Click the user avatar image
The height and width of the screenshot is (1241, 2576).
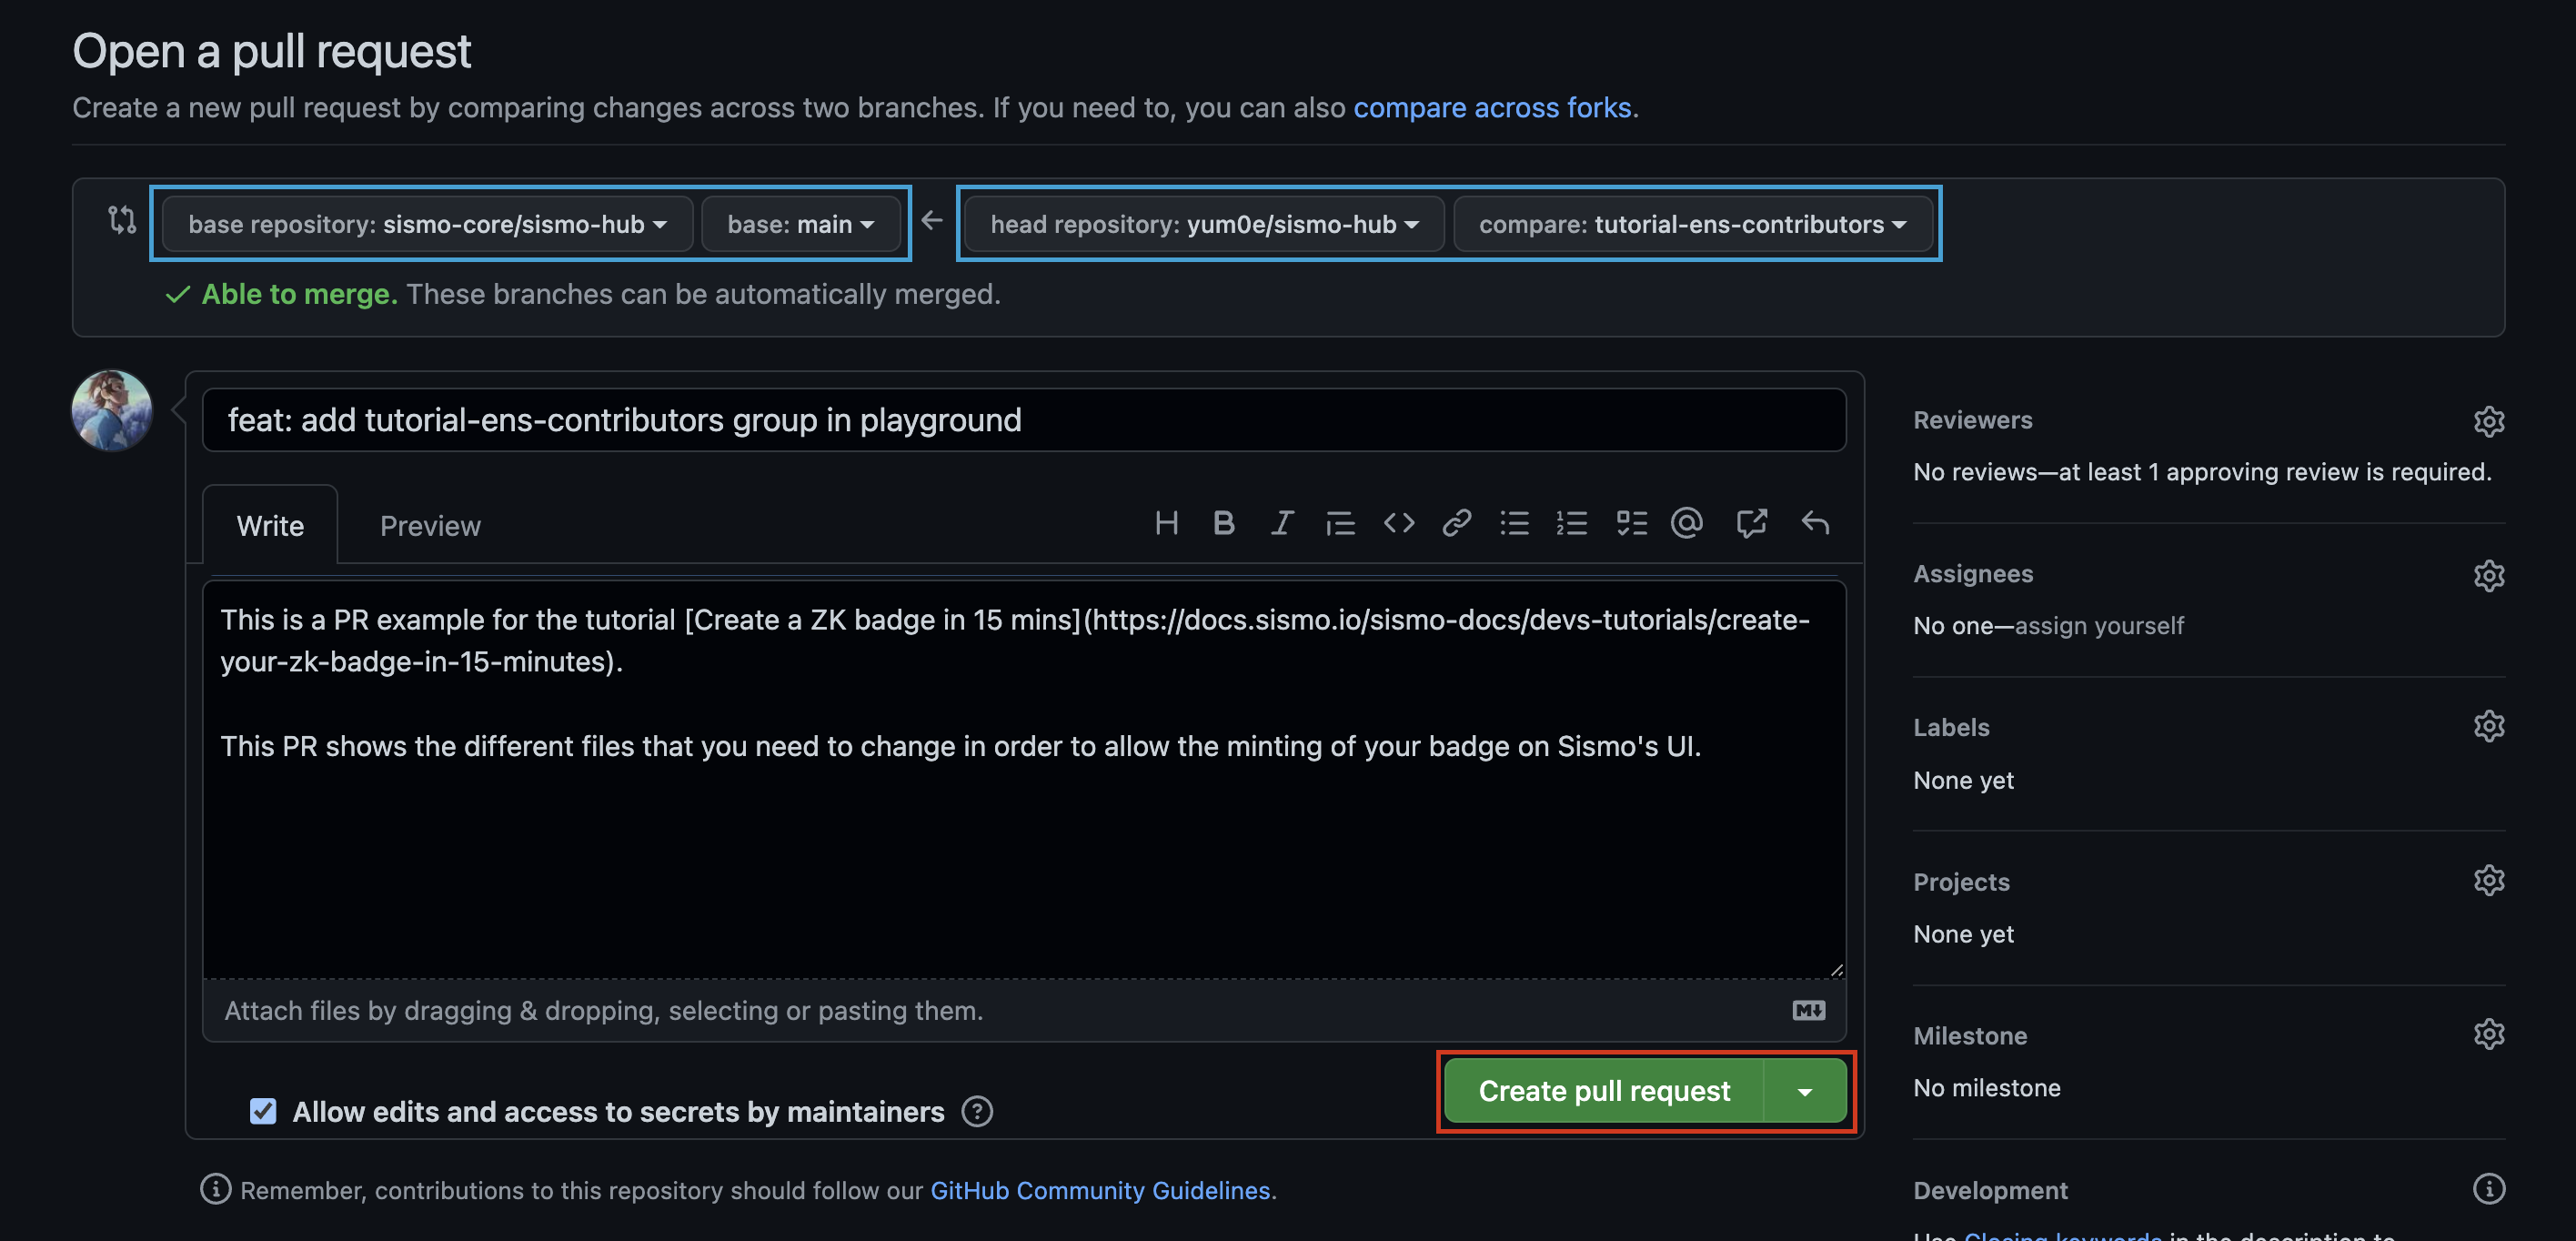(x=112, y=410)
